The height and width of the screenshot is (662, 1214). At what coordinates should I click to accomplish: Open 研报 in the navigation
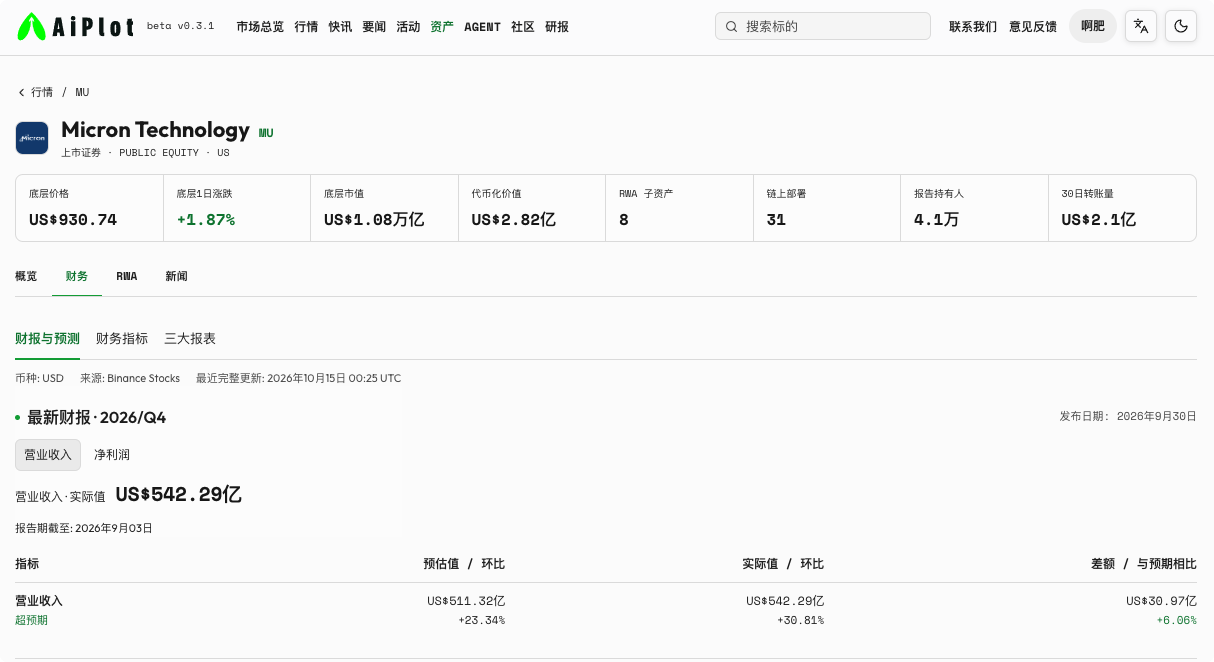pos(557,27)
